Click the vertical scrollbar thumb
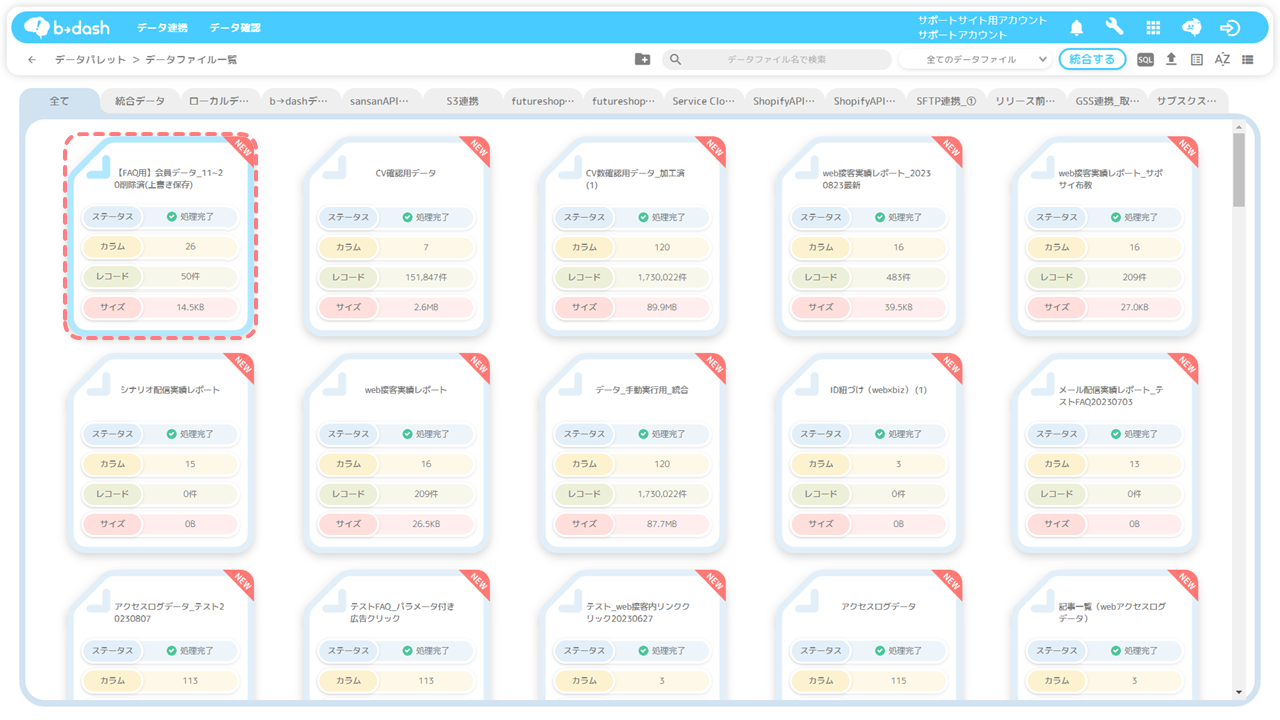This screenshot has width=1280, height=720. pos(1239,168)
